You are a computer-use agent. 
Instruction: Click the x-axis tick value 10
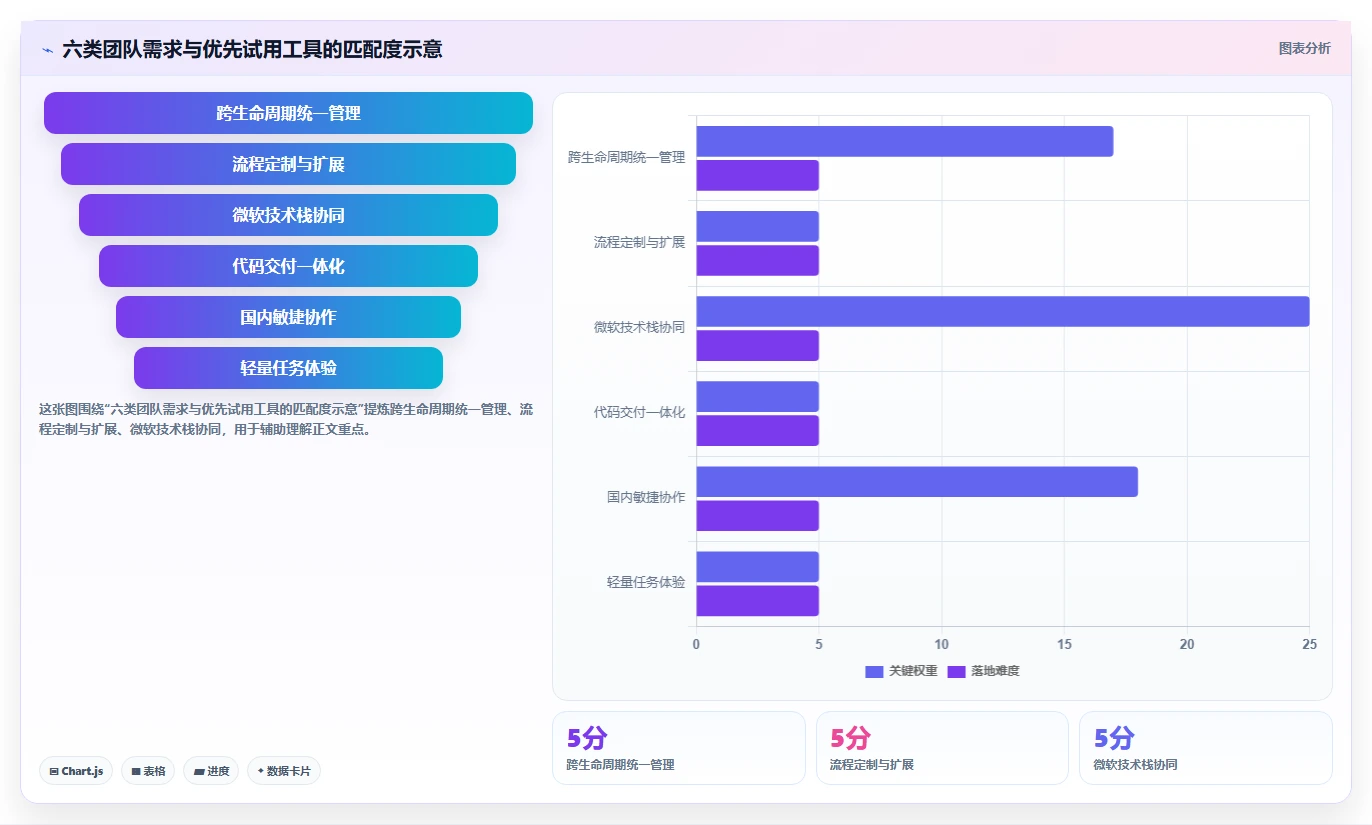click(941, 644)
